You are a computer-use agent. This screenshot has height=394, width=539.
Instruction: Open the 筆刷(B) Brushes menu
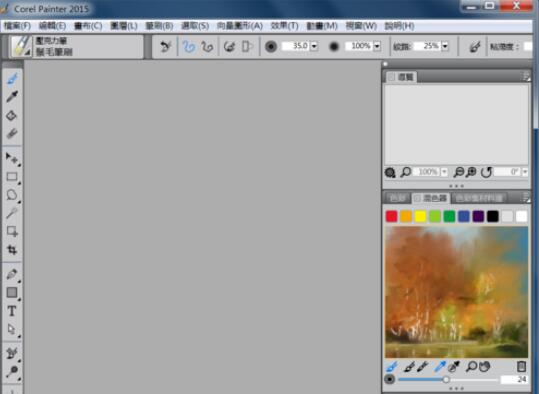click(x=159, y=26)
